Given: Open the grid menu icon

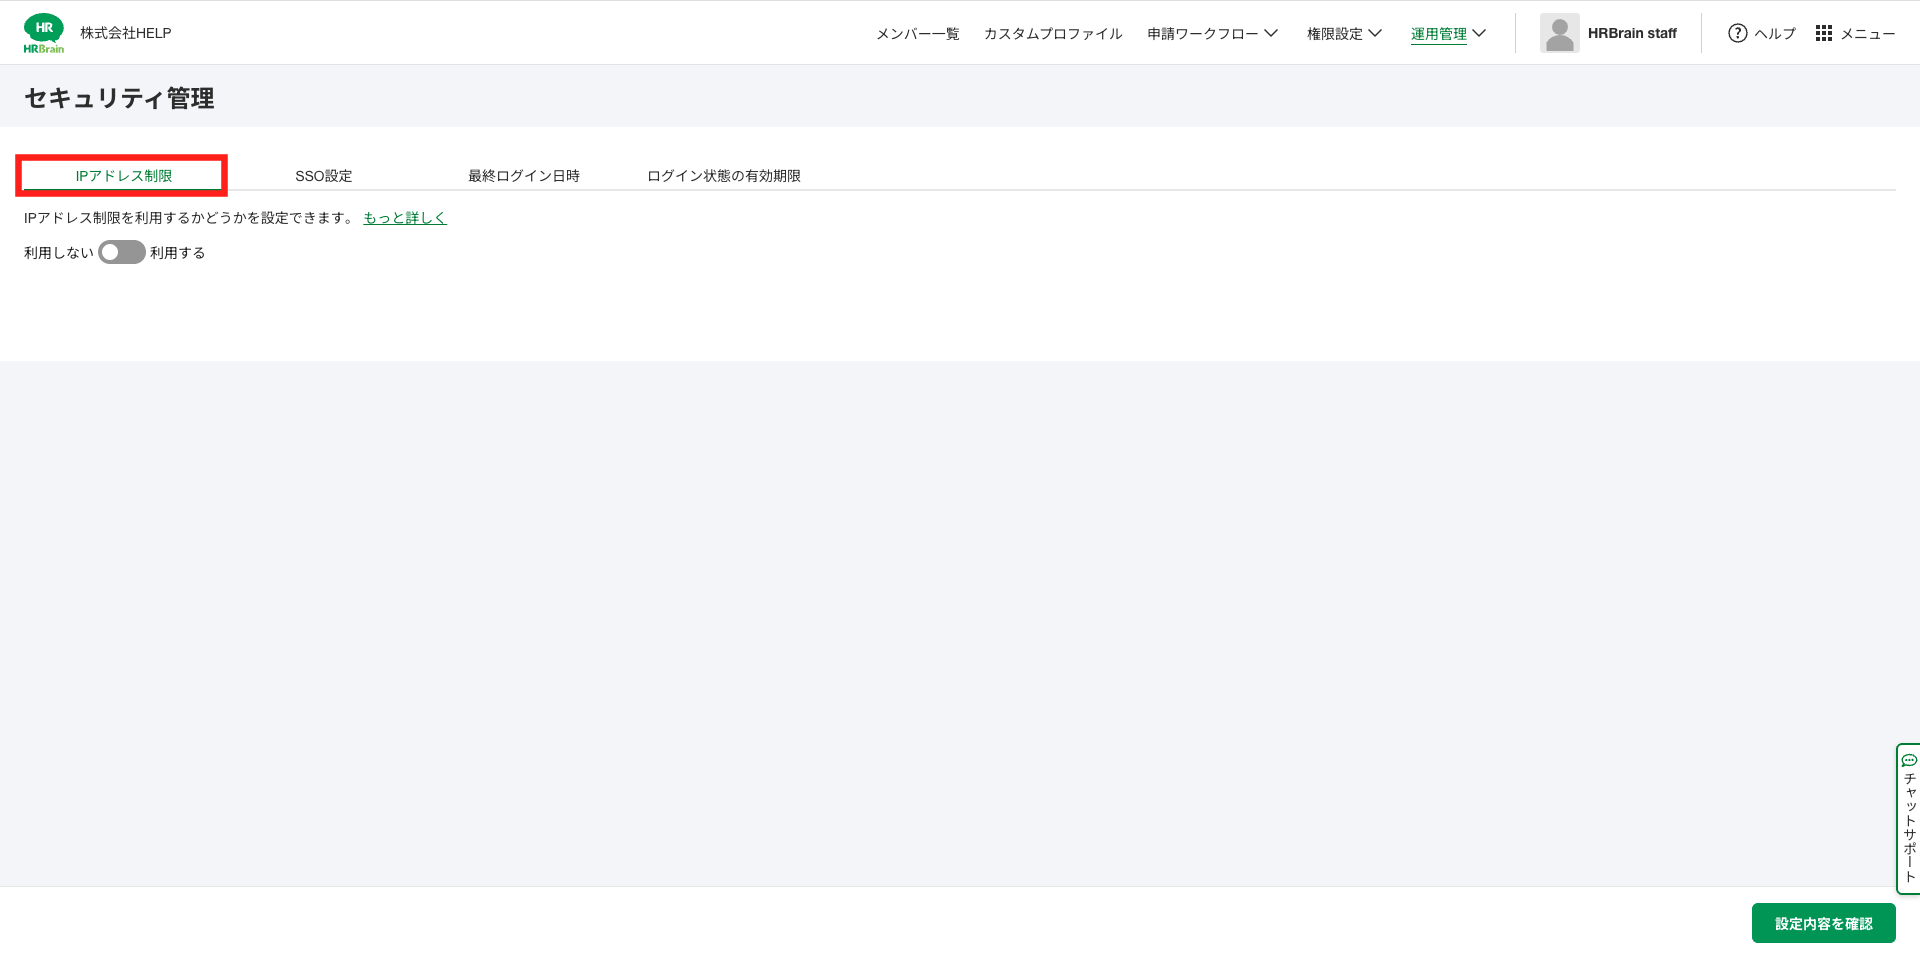Looking at the screenshot, I should coord(1824,33).
